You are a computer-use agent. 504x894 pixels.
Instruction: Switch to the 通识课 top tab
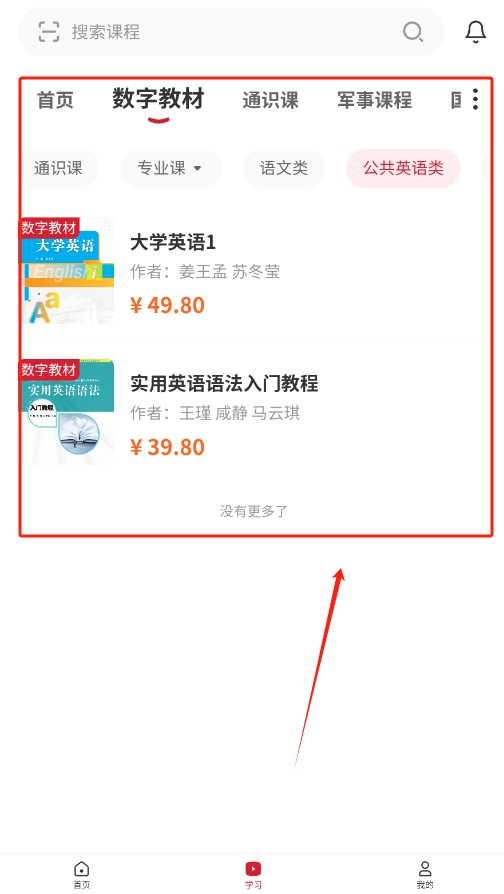pos(270,100)
